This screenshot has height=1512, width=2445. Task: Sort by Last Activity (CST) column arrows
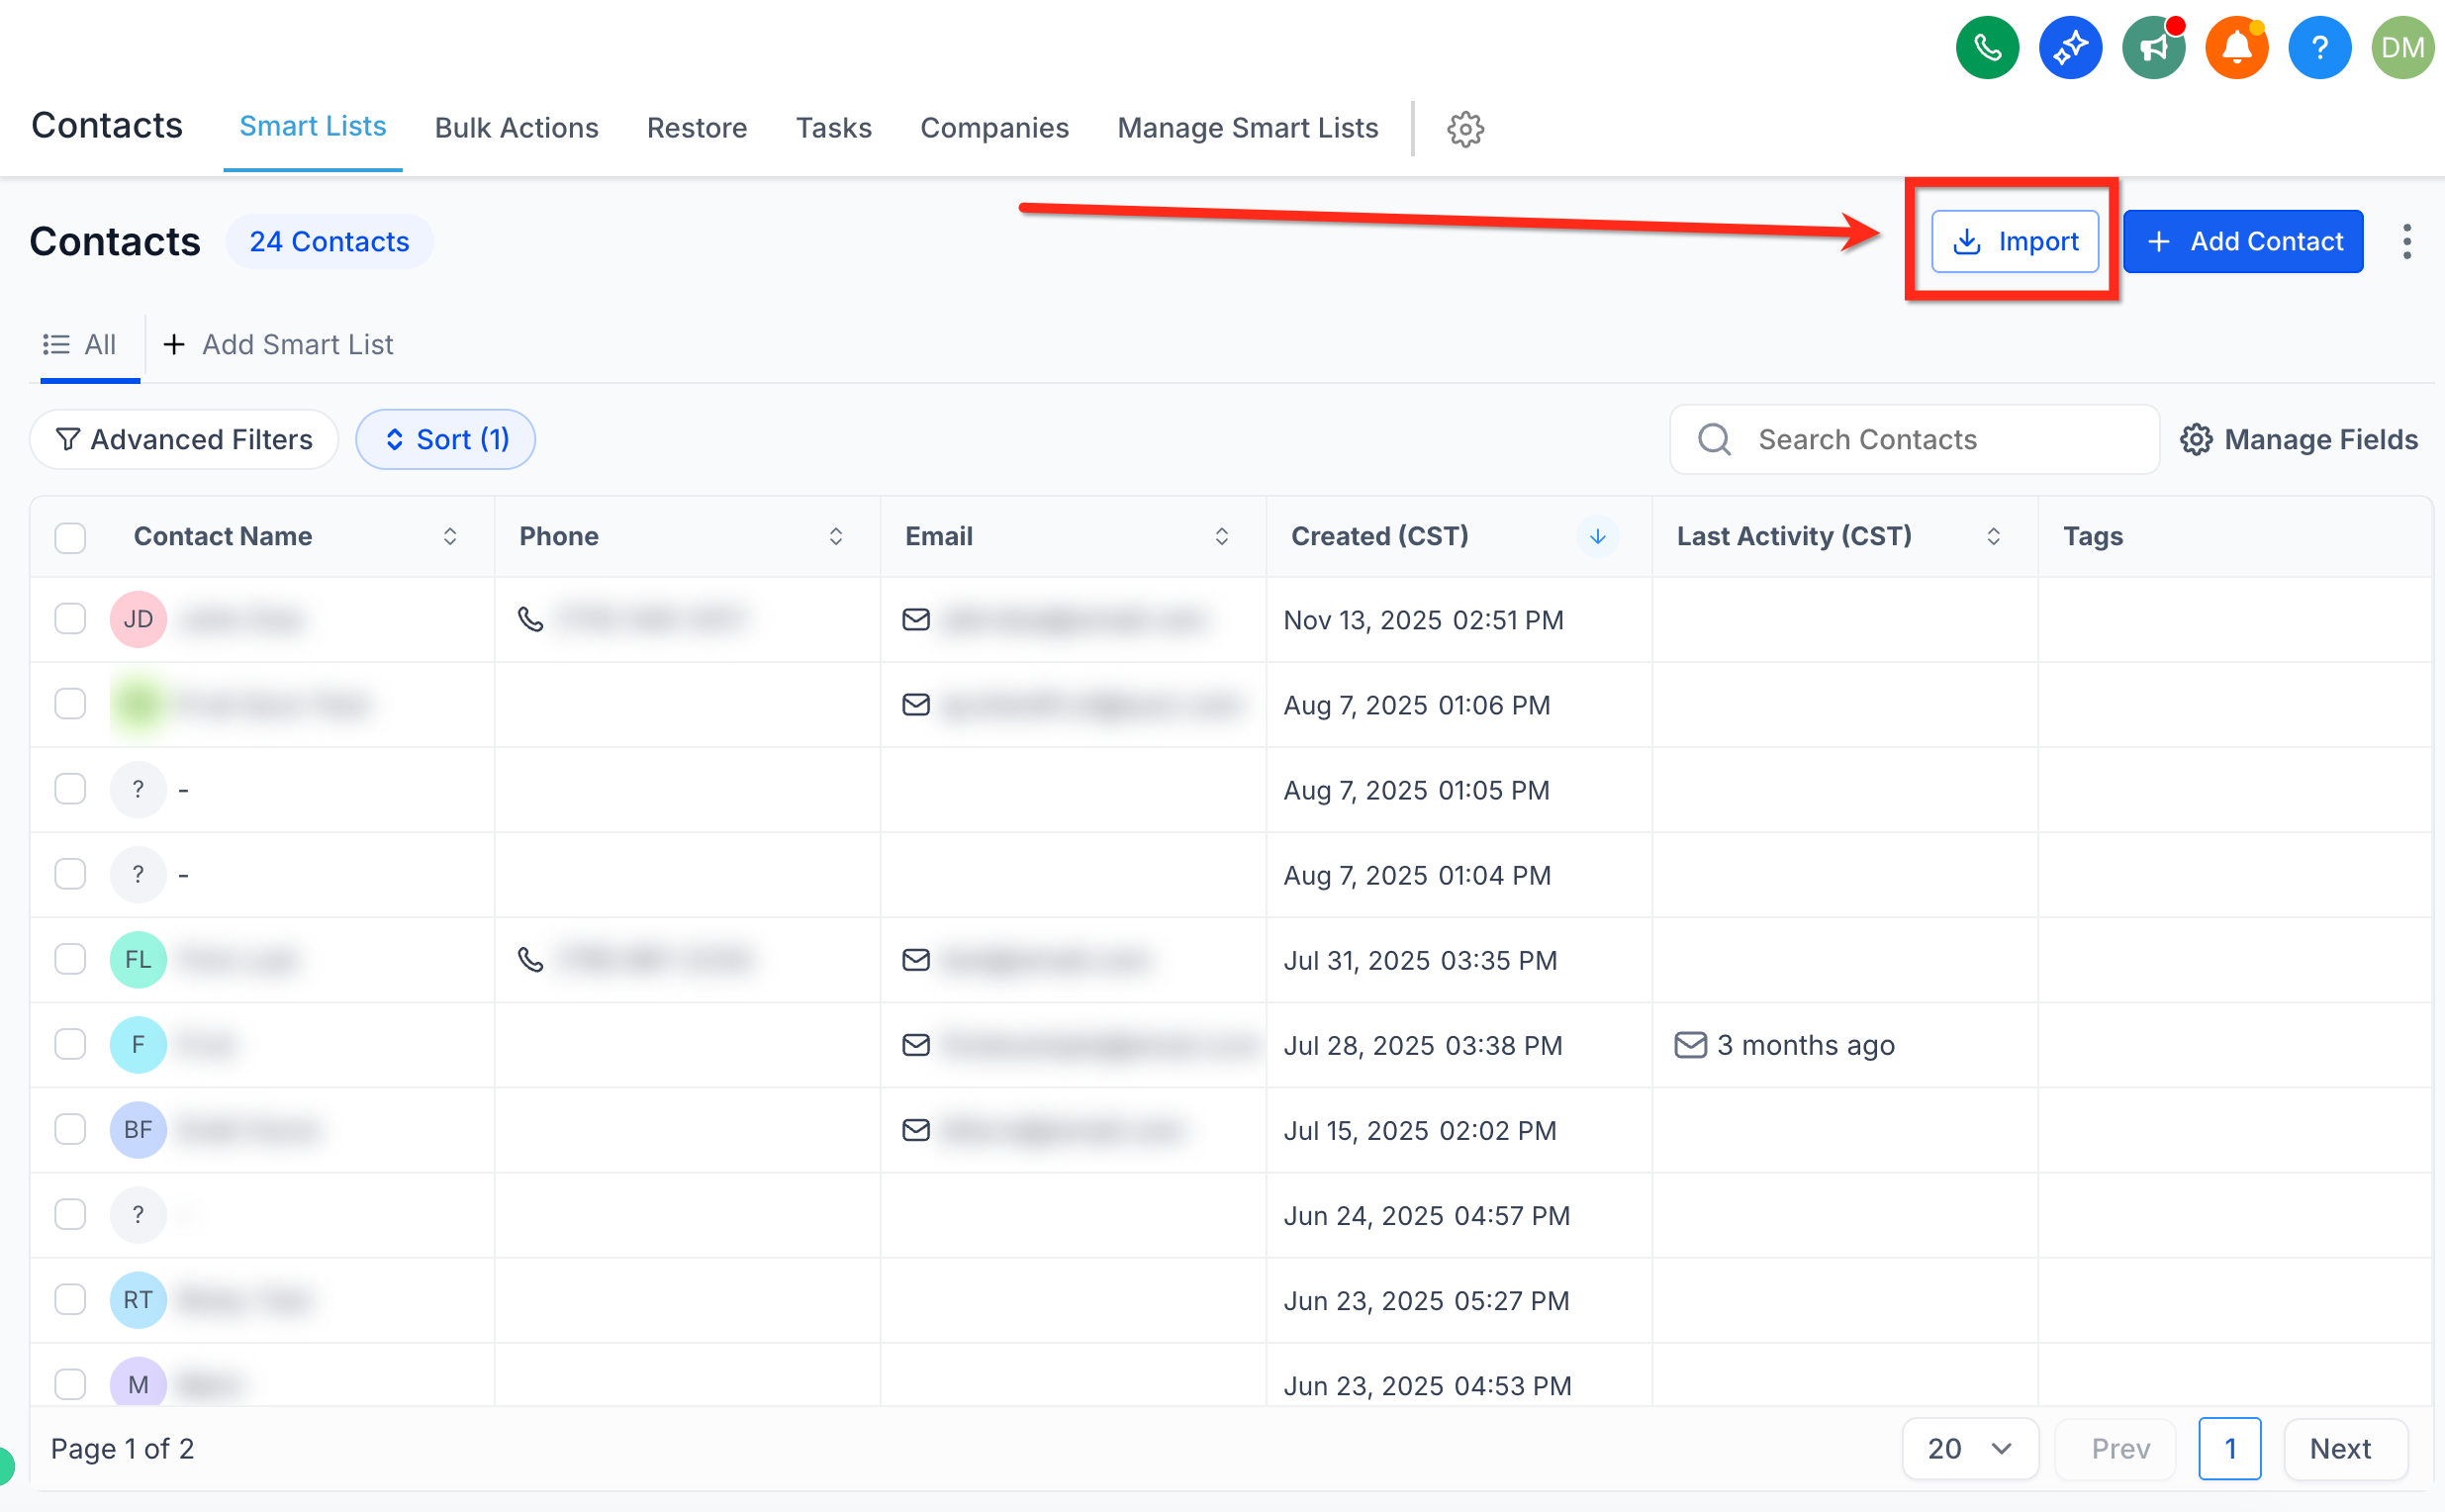[1993, 536]
